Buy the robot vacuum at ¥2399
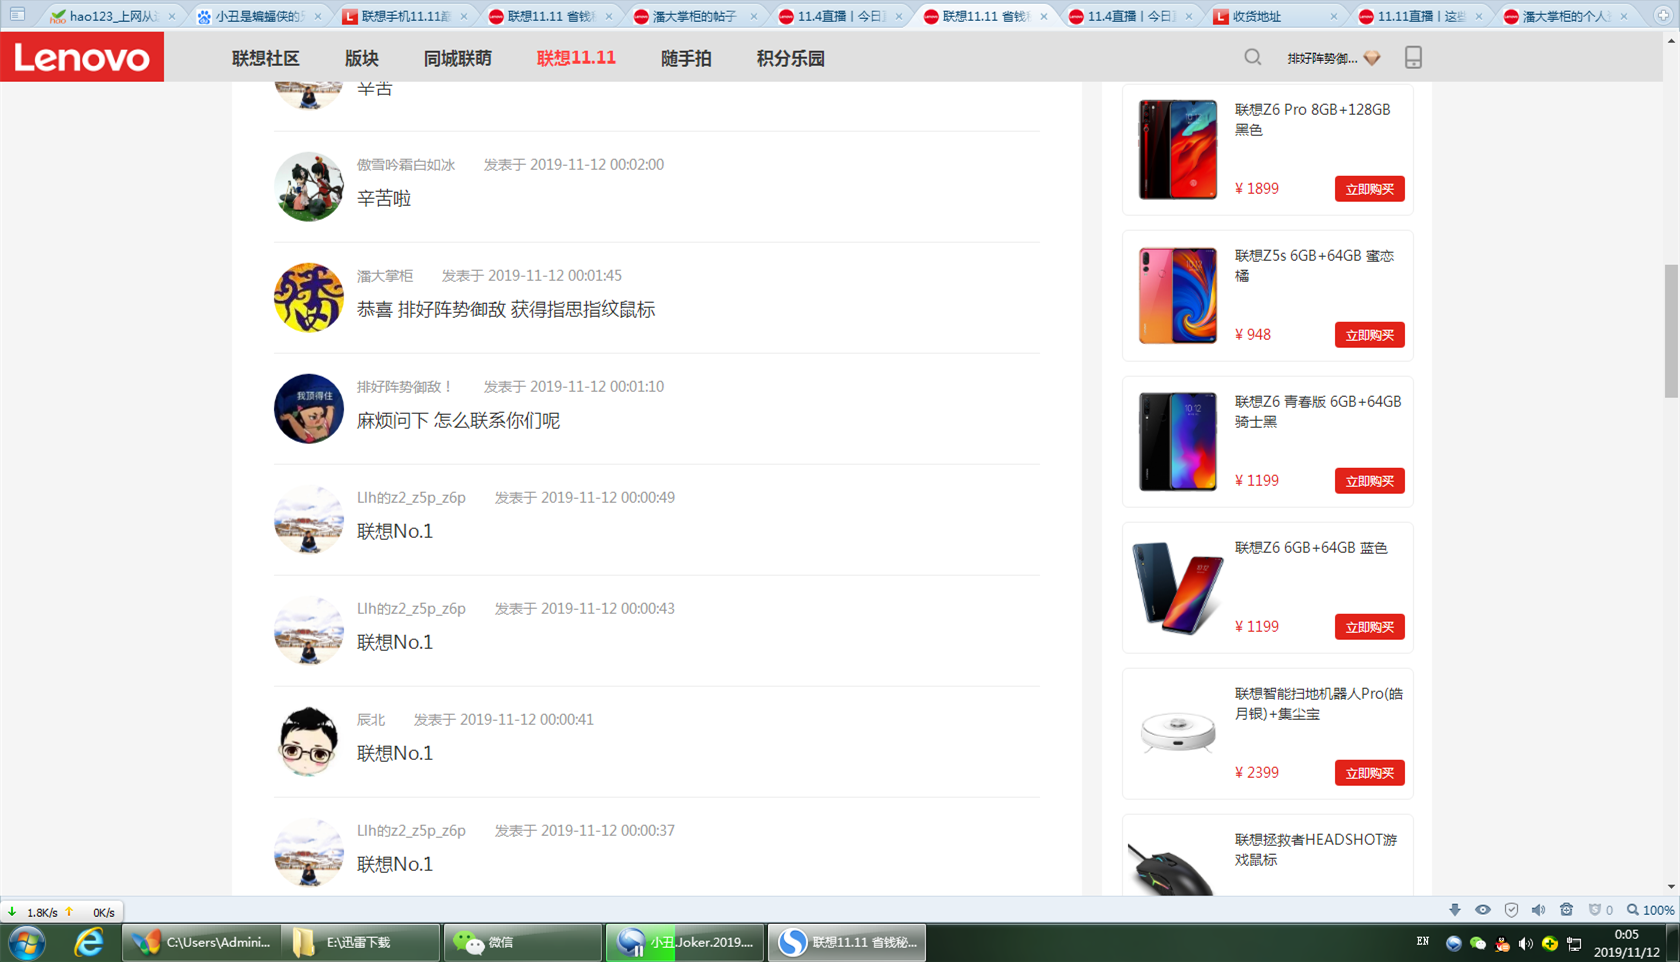The image size is (1680, 962). 1369,773
